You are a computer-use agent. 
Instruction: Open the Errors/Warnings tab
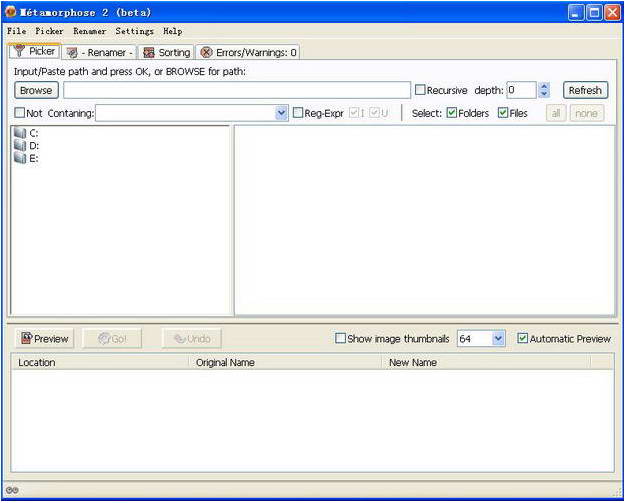click(x=248, y=52)
